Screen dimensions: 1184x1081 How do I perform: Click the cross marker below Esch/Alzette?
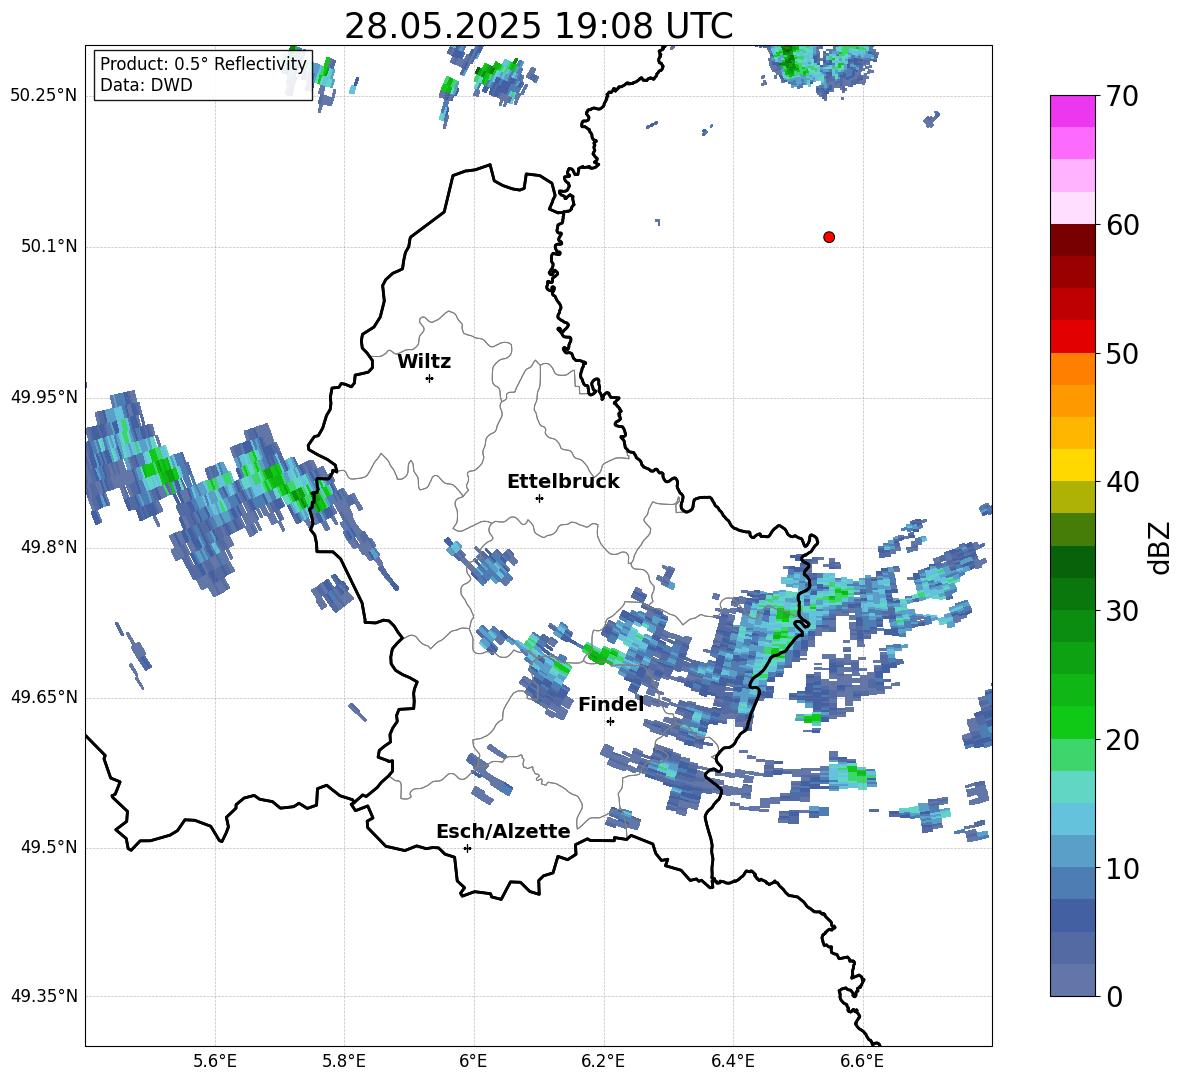pyautogui.click(x=467, y=848)
